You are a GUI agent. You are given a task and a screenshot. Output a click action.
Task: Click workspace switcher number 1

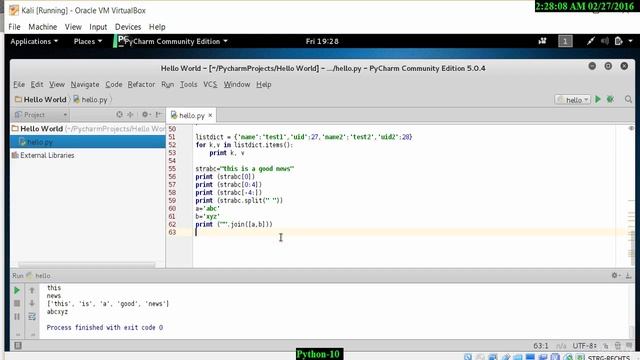(565, 41)
